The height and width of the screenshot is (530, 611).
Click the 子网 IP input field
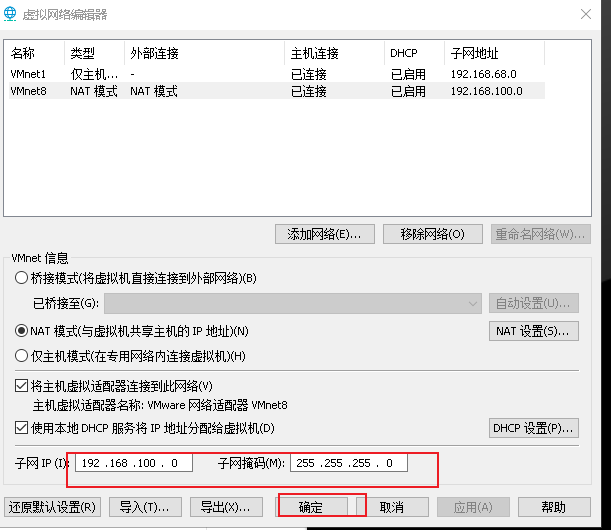(134, 463)
